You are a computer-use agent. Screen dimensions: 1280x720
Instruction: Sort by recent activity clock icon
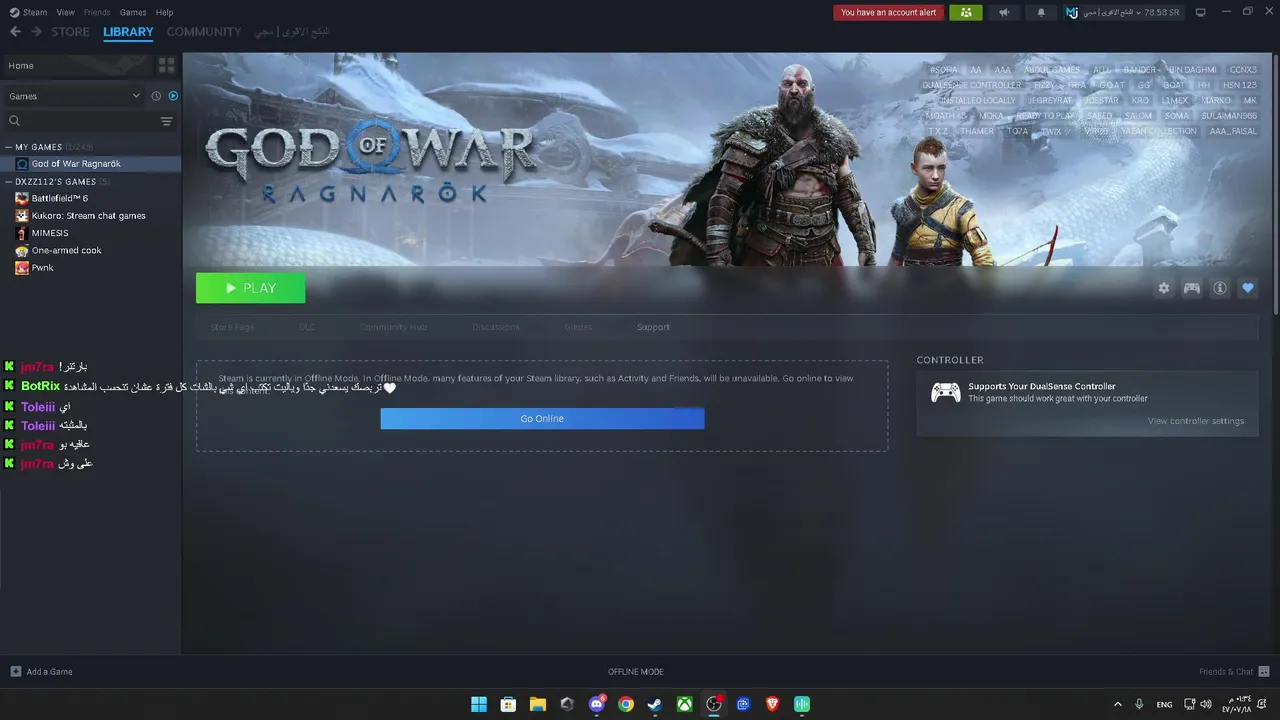pyautogui.click(x=156, y=96)
